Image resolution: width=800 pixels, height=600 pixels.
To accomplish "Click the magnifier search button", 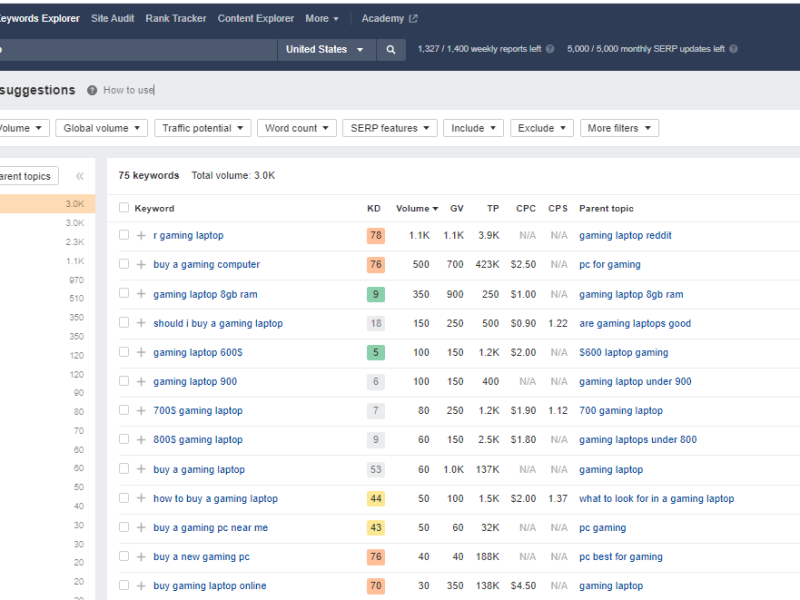I will click(x=391, y=49).
